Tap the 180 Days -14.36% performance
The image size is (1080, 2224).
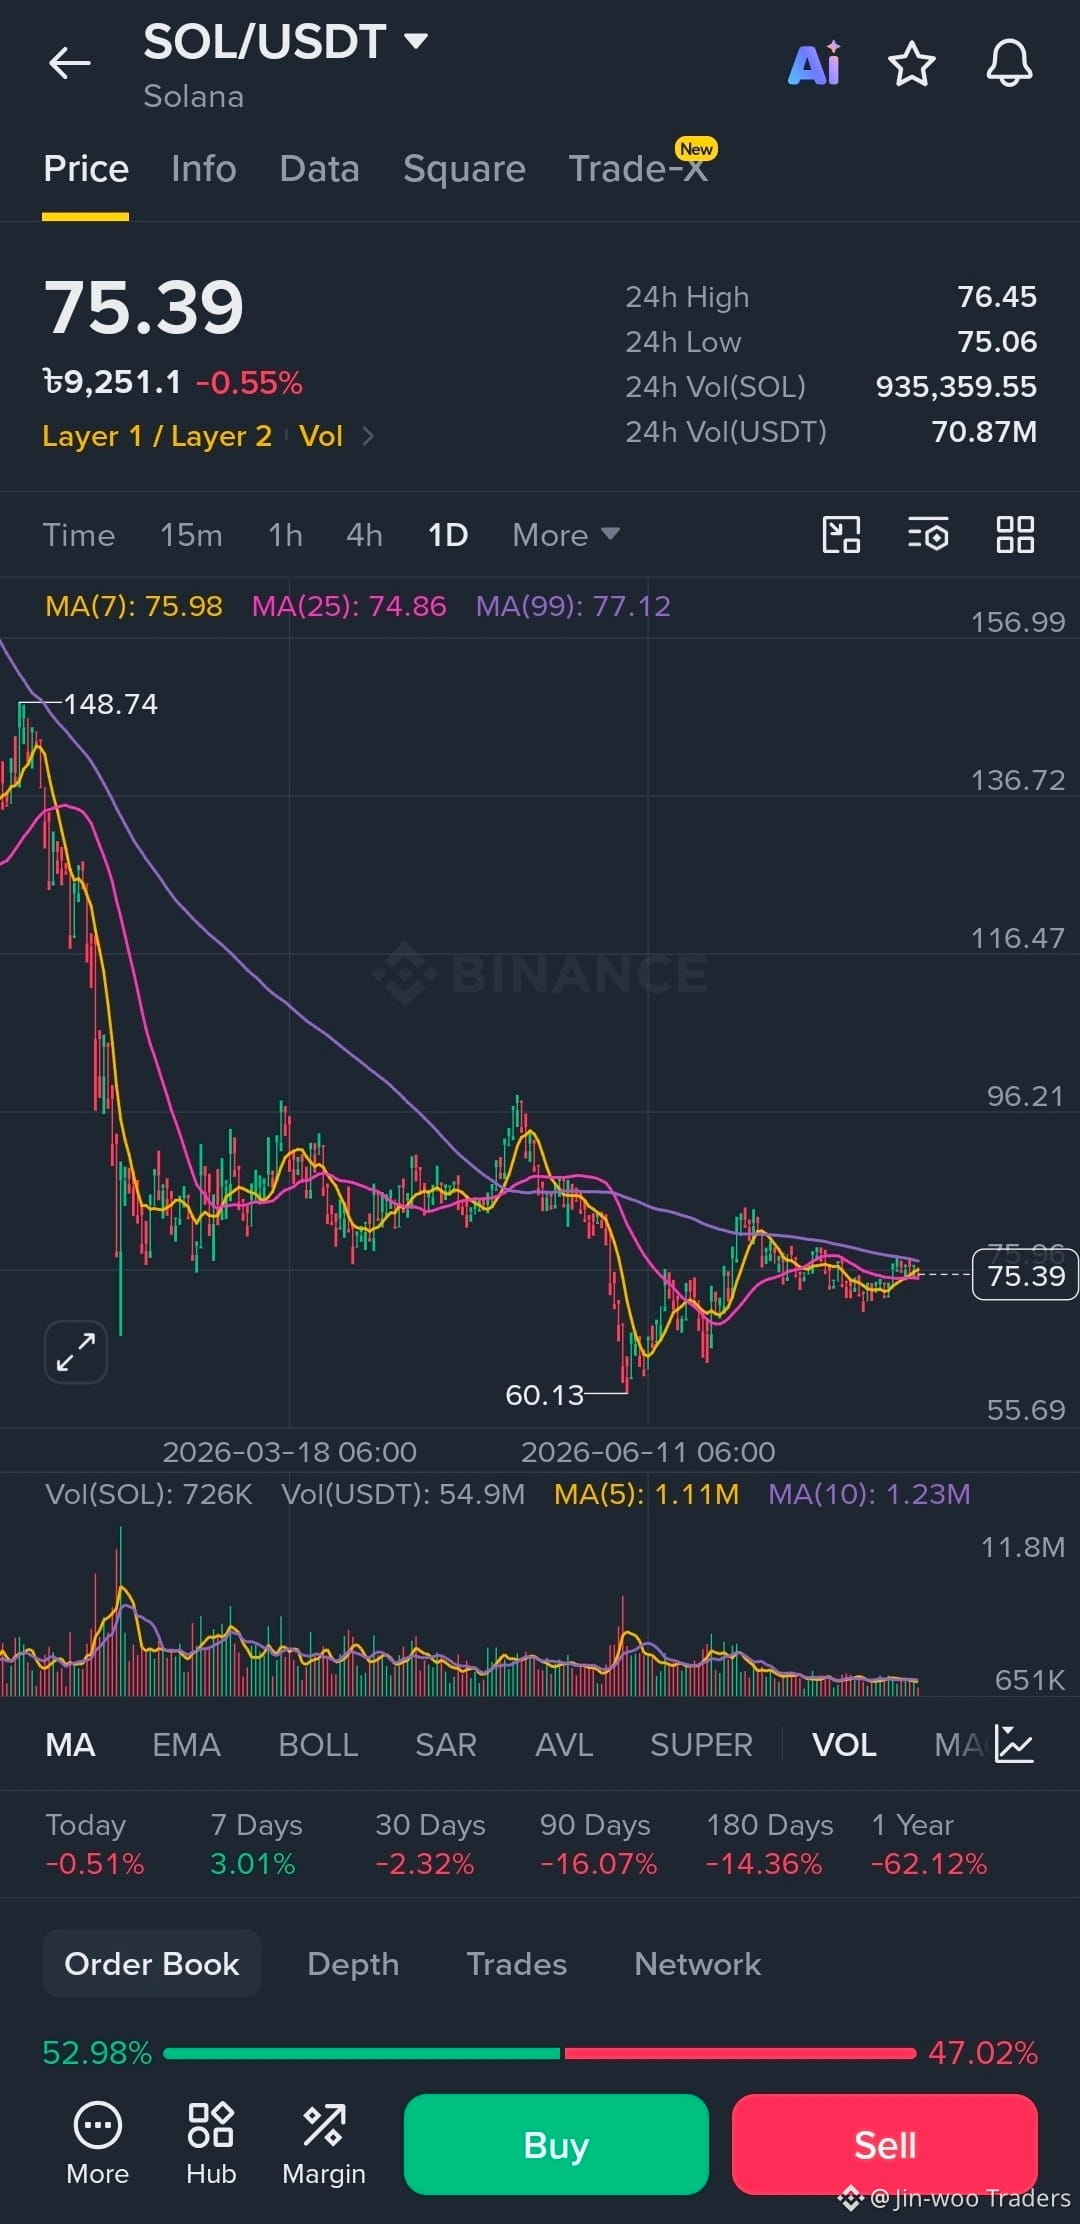769,1844
